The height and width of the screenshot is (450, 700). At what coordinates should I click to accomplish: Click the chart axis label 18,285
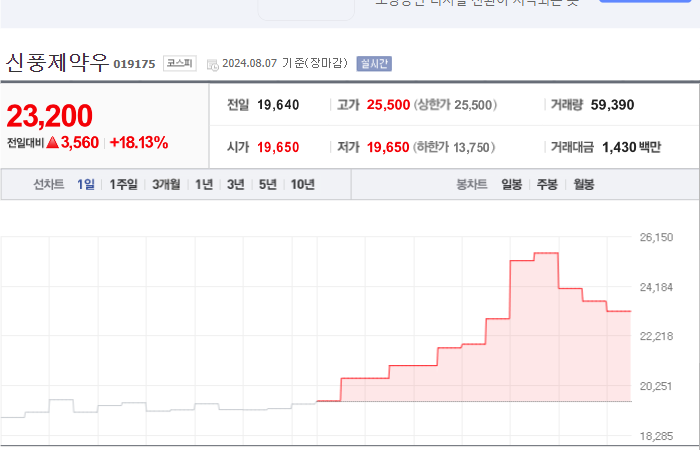click(x=656, y=436)
